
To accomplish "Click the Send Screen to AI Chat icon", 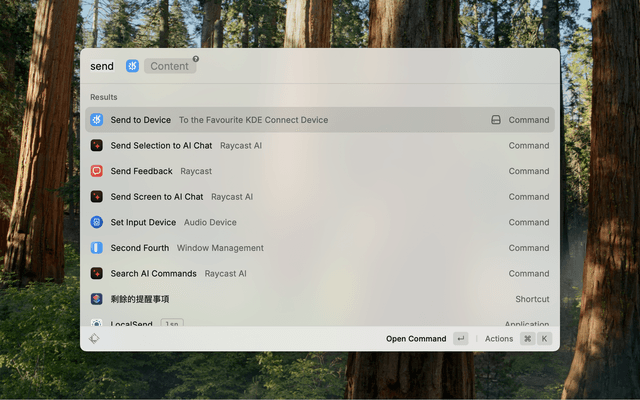I will pyautogui.click(x=97, y=197).
